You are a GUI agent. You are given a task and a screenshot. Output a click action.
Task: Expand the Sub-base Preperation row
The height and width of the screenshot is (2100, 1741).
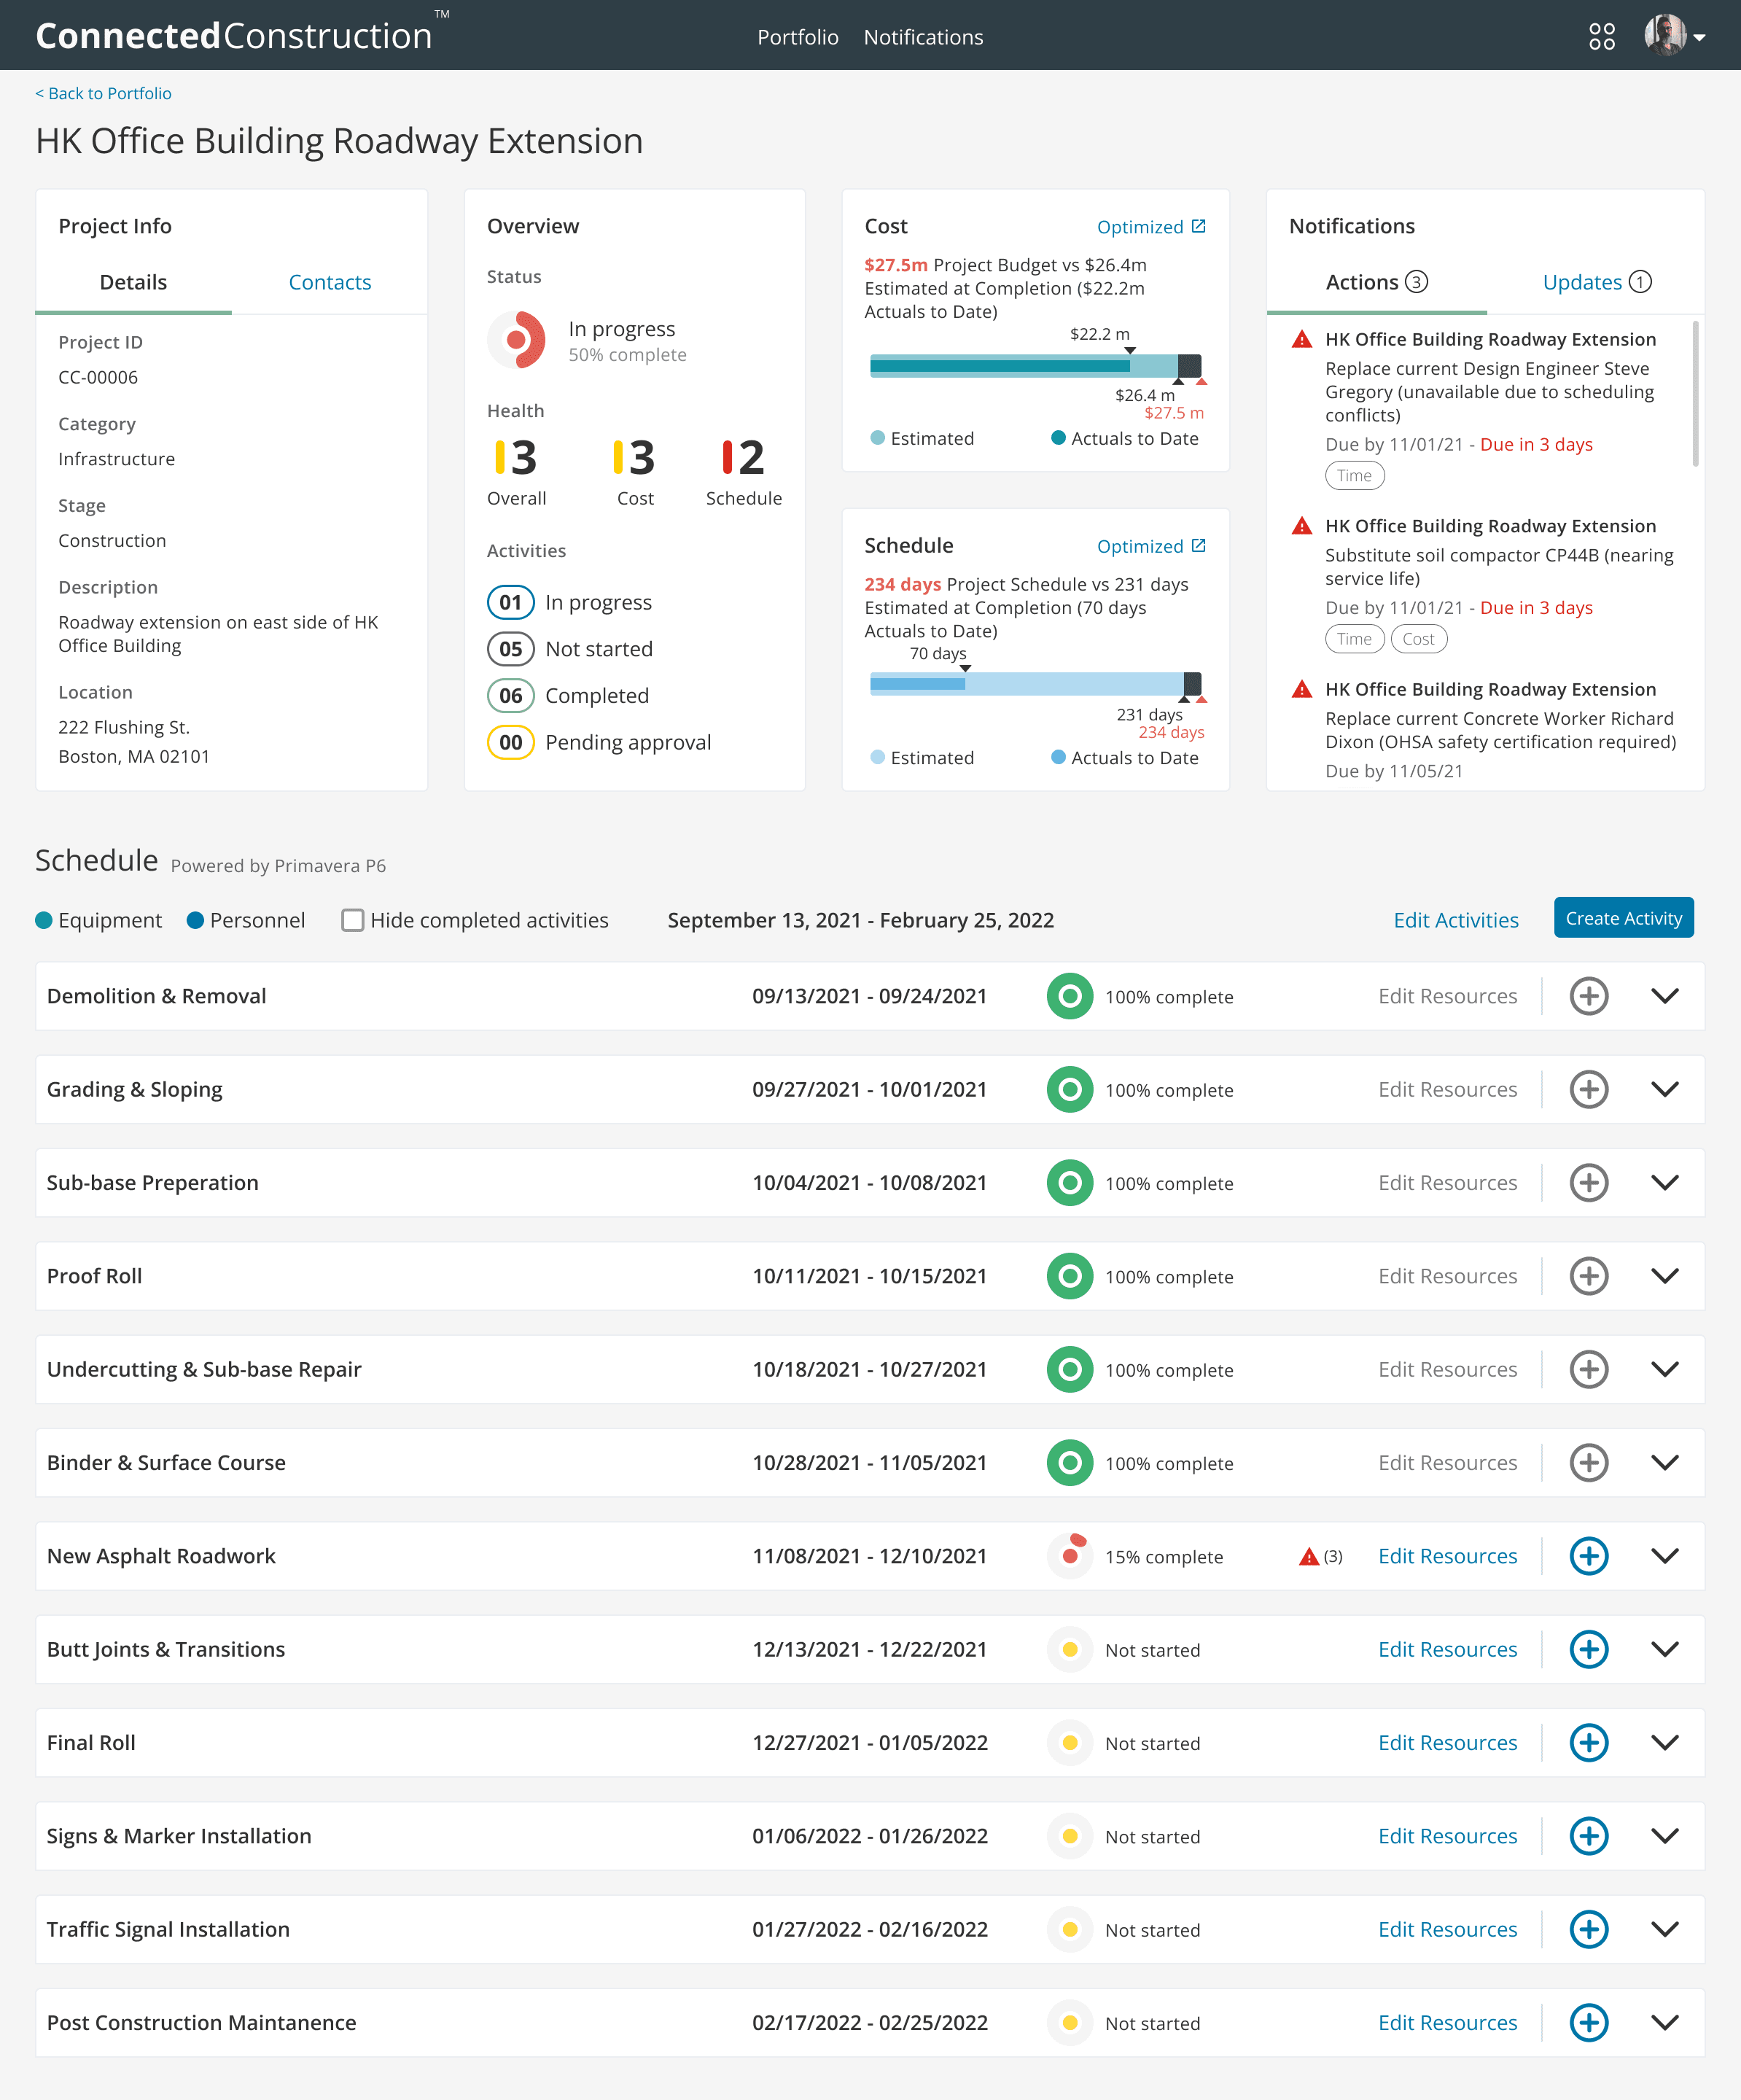tap(1664, 1182)
